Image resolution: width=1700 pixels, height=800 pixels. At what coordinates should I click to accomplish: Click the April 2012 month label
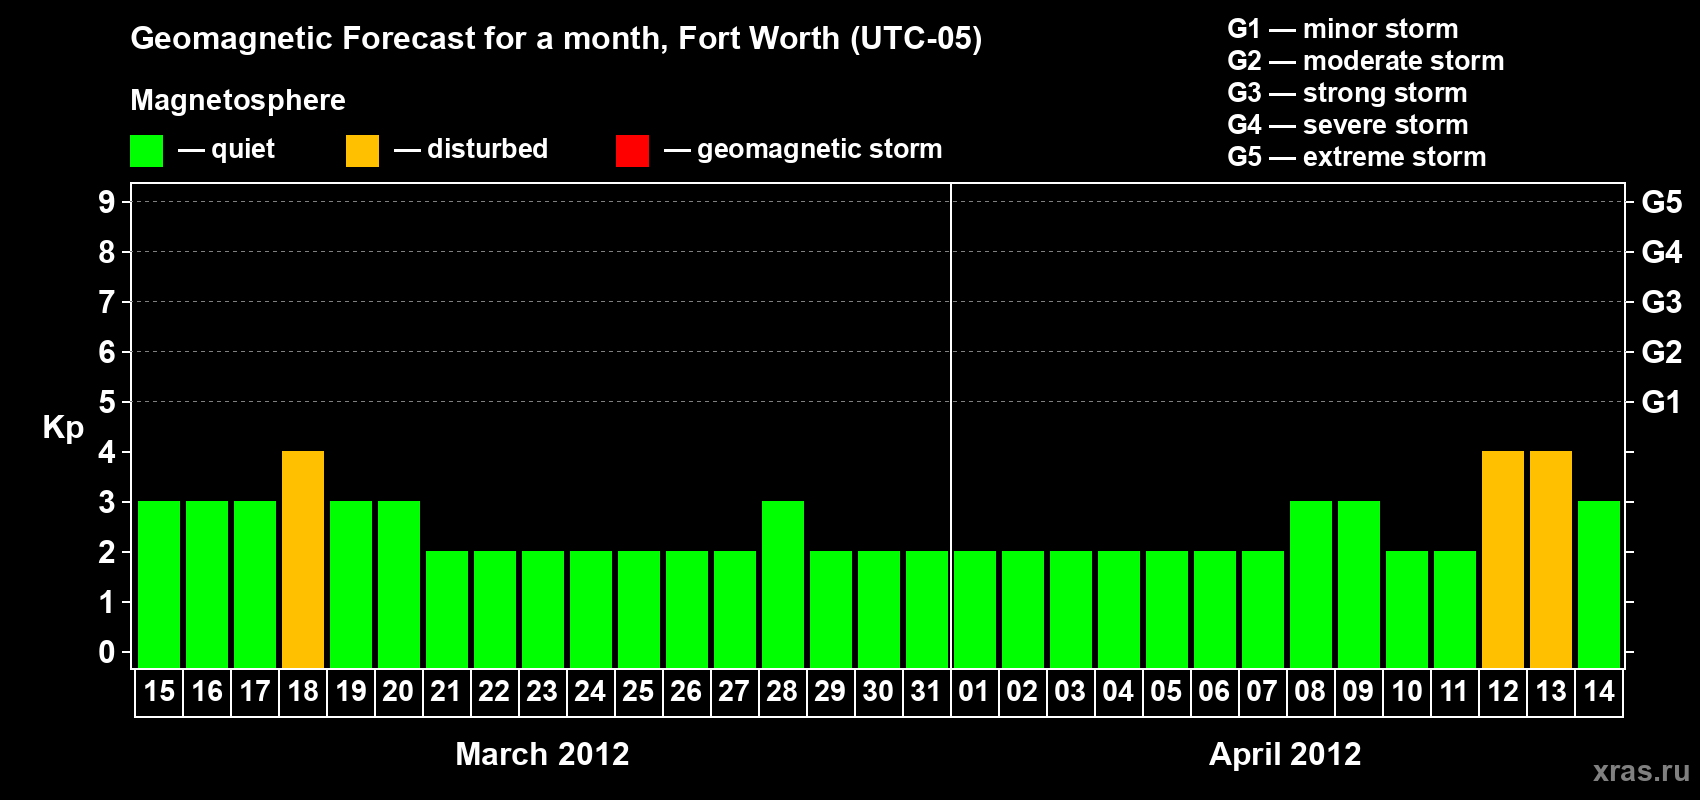click(x=1285, y=754)
